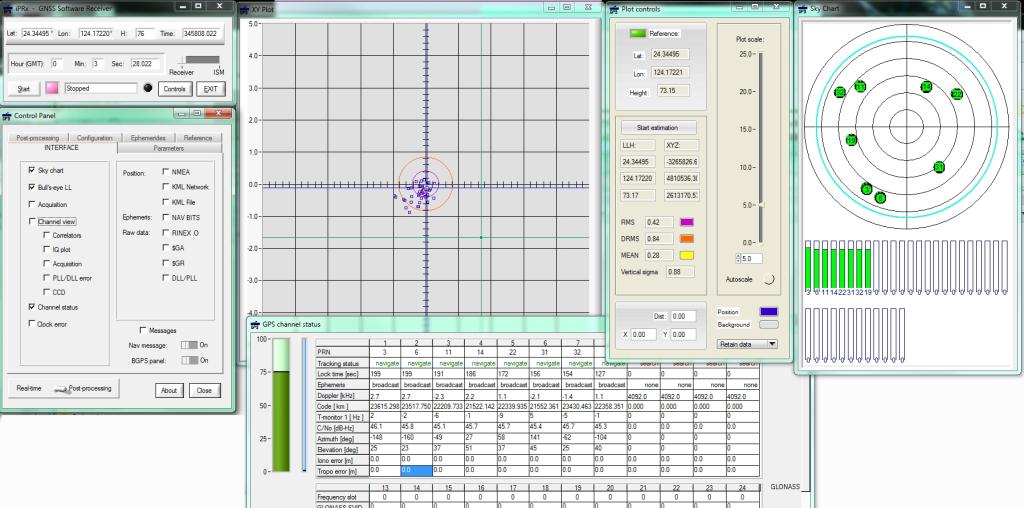Viewport: 1024px width, 508px height.
Task: Select satellite 22 marker in Sky Chart
Action: coord(957,94)
